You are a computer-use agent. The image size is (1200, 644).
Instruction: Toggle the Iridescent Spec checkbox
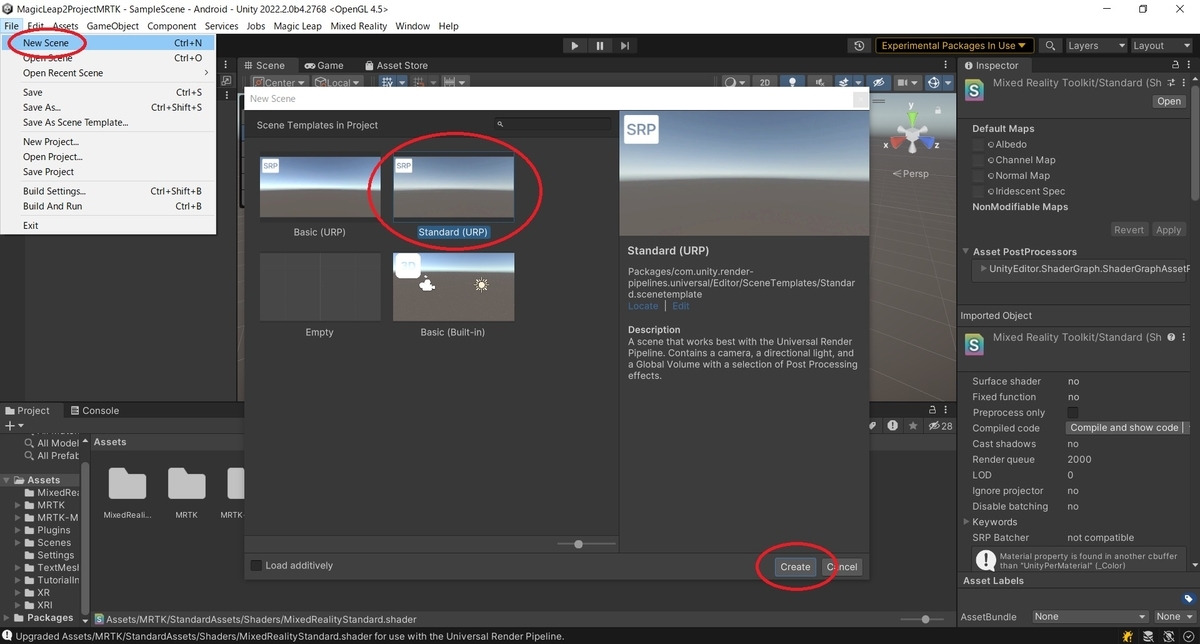click(x=979, y=191)
